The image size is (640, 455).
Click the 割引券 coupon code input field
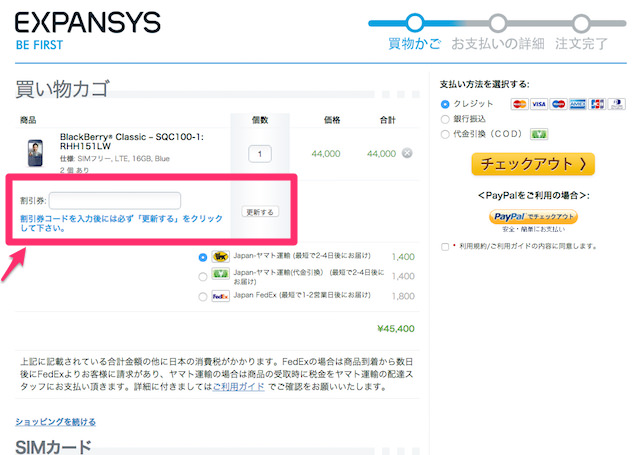(115, 200)
